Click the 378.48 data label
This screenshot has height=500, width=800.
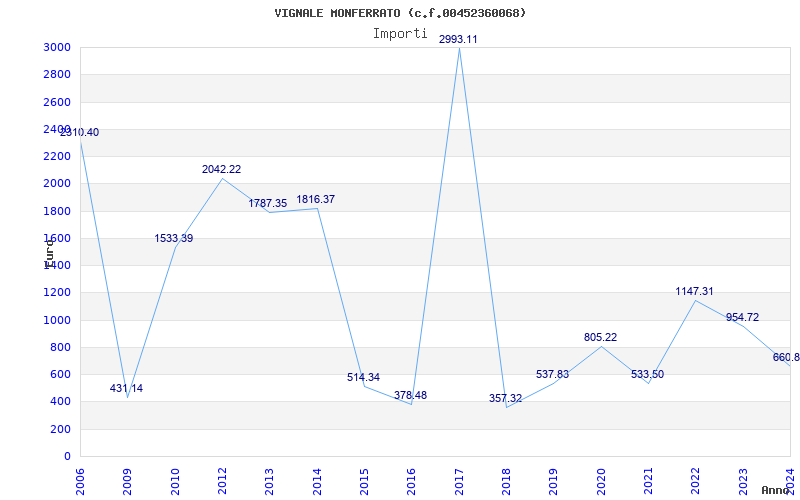pos(410,395)
